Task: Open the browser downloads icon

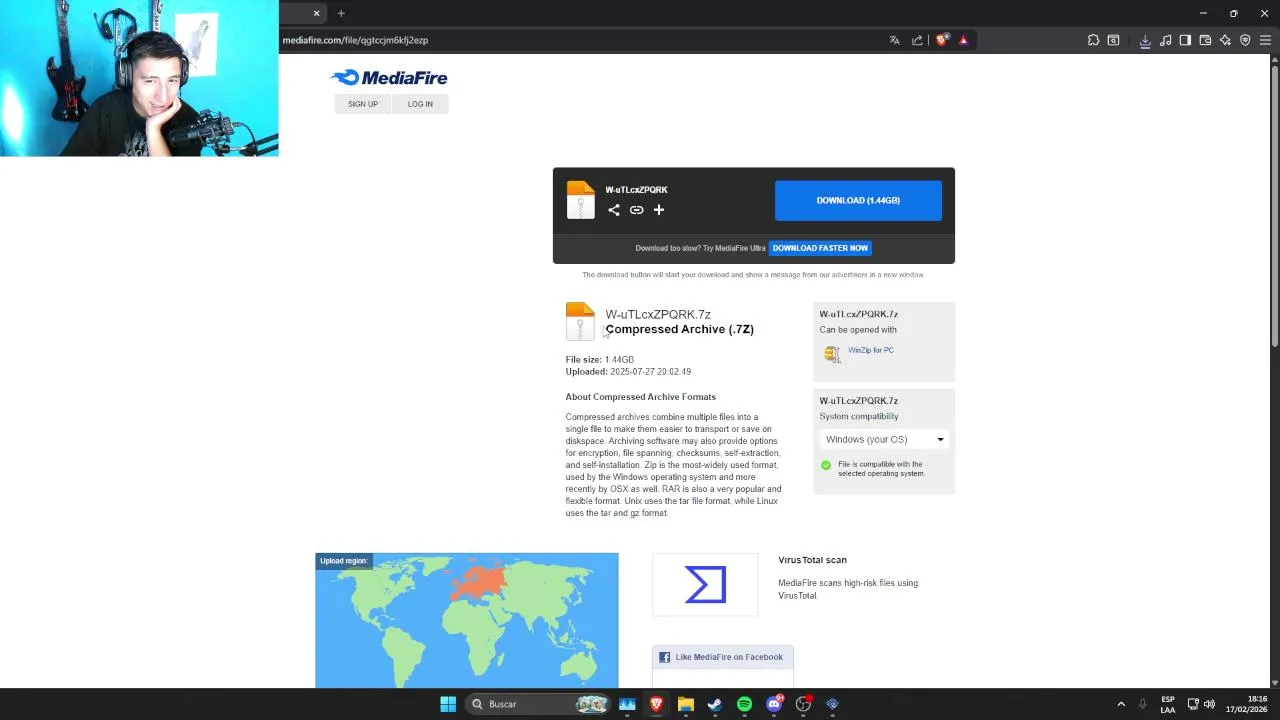Action: pos(1145,40)
